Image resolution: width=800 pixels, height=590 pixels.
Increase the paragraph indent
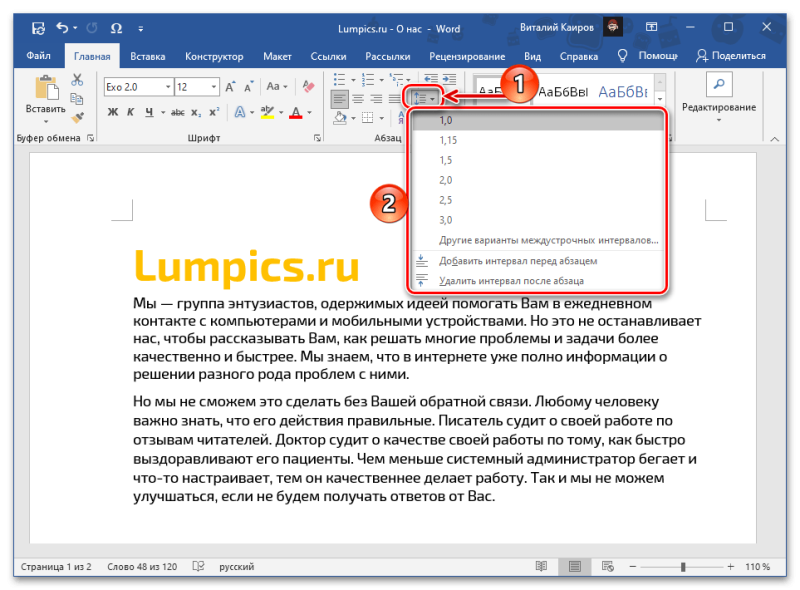449,79
